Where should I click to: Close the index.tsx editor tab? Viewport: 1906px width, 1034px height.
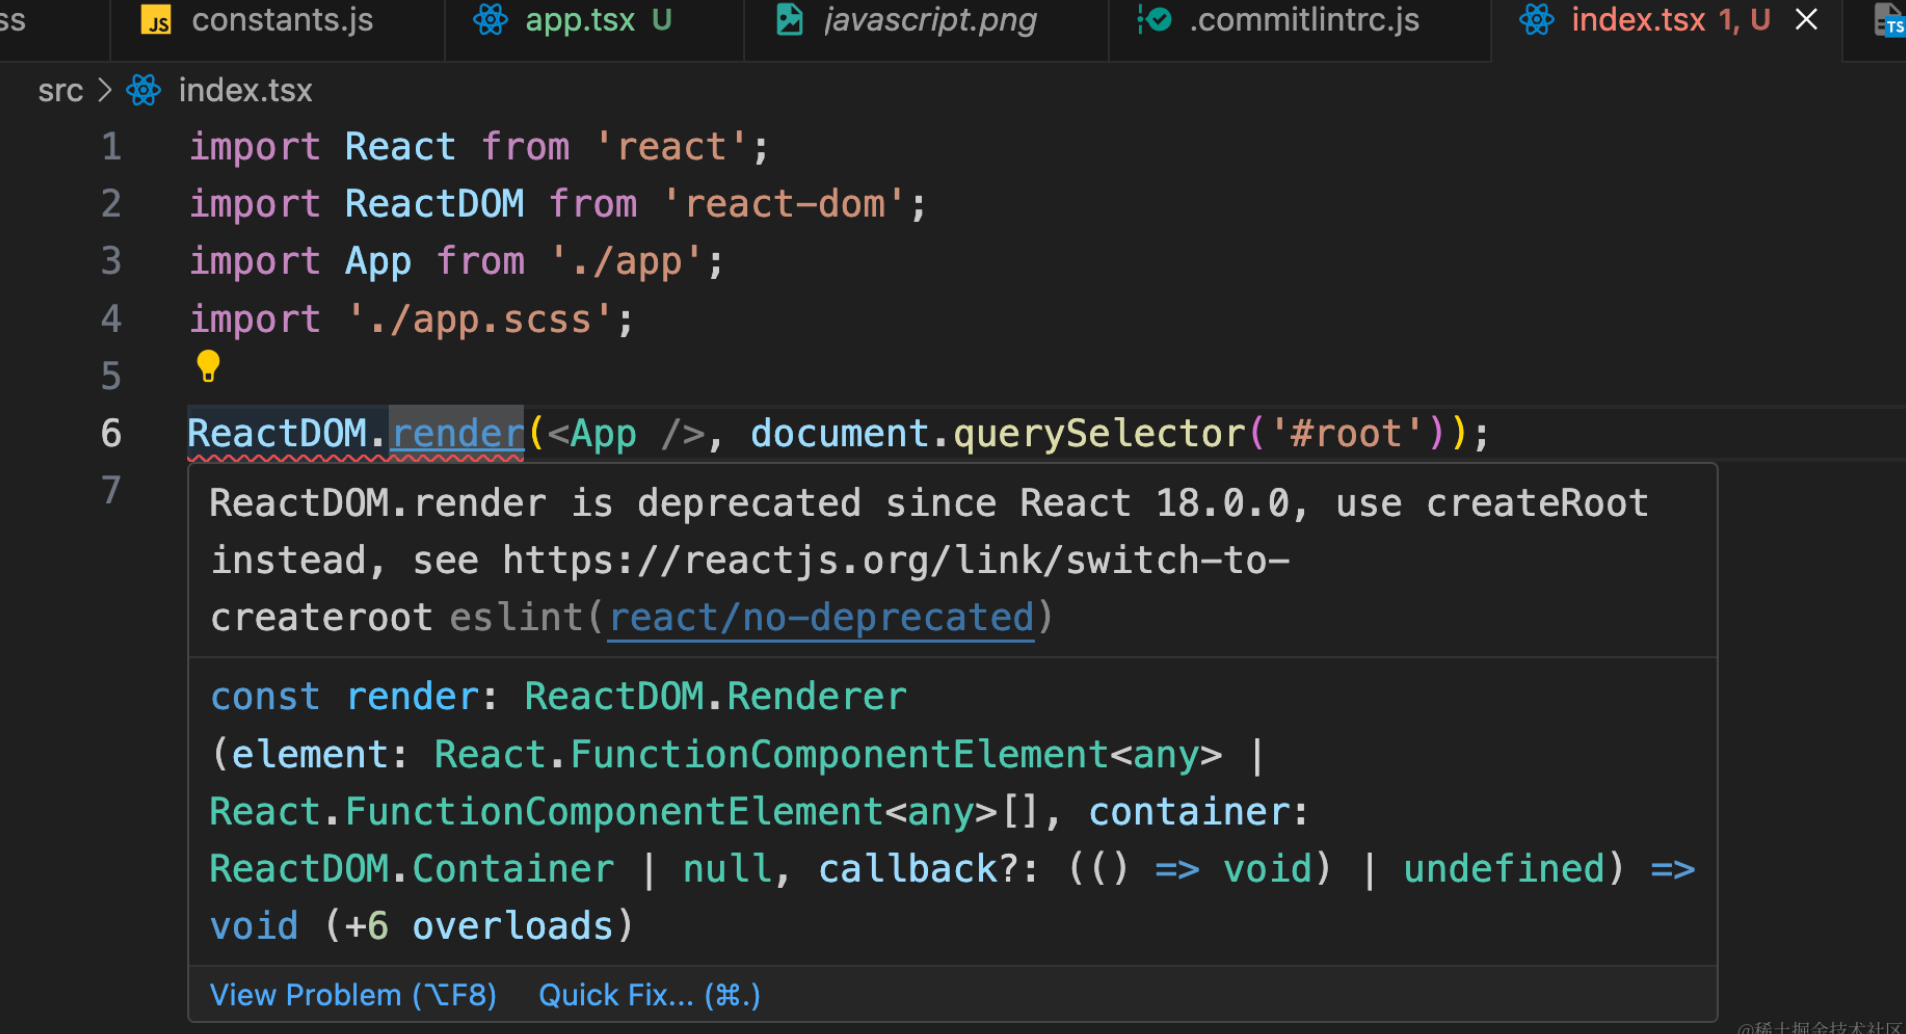(x=1806, y=19)
